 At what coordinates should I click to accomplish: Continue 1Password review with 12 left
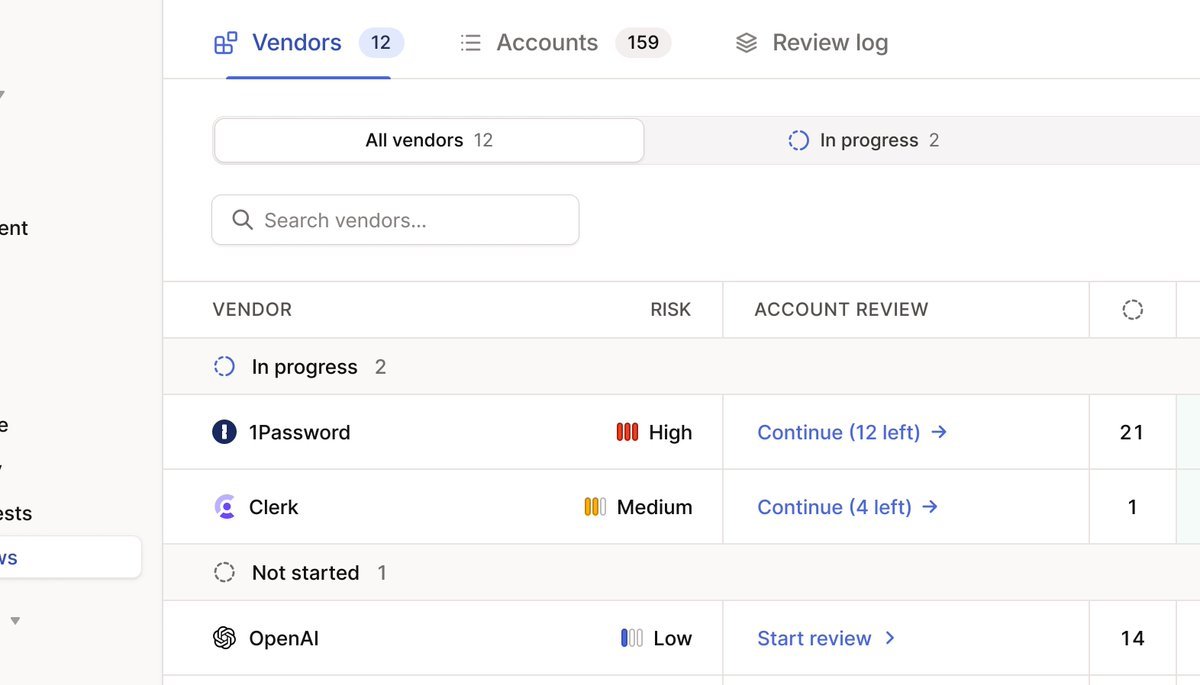tap(851, 432)
